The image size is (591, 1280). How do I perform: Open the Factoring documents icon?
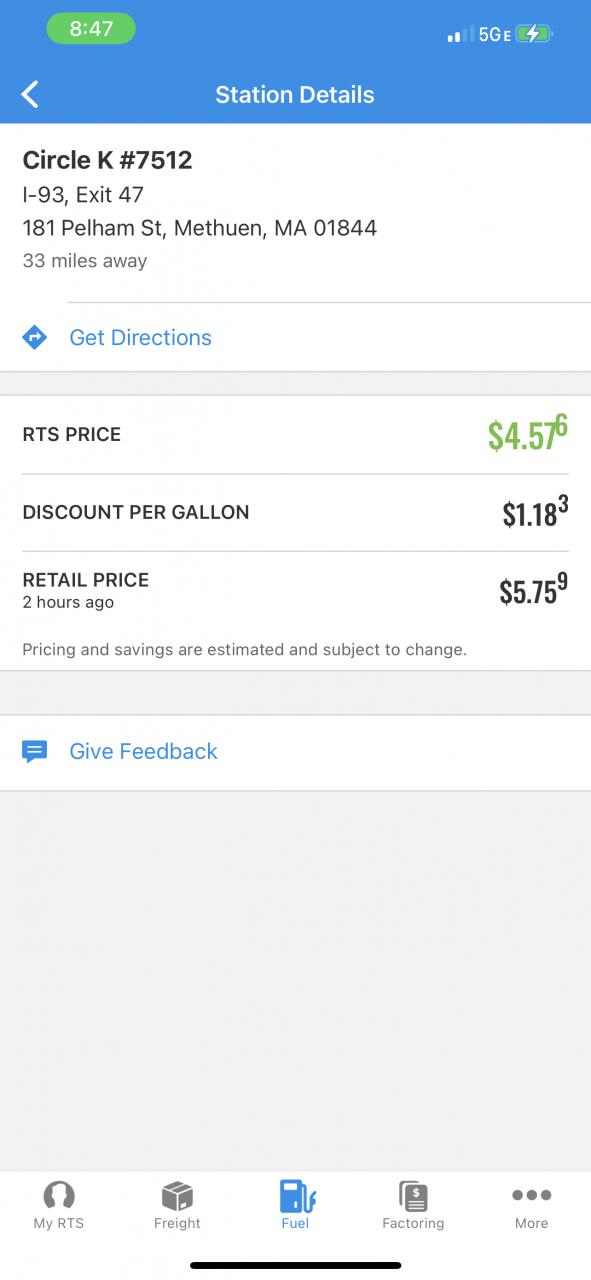click(413, 1195)
